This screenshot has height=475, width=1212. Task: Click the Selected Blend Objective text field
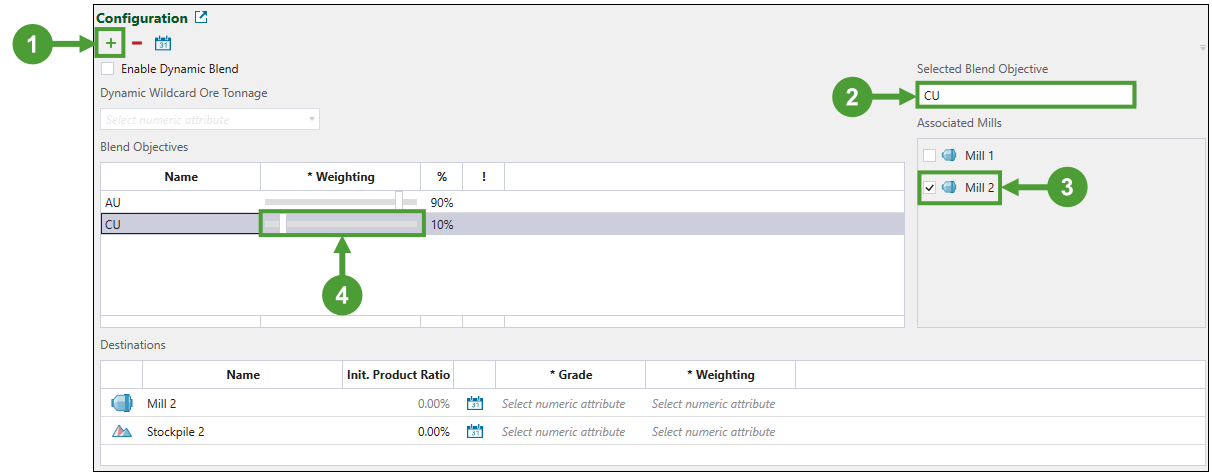click(1026, 96)
